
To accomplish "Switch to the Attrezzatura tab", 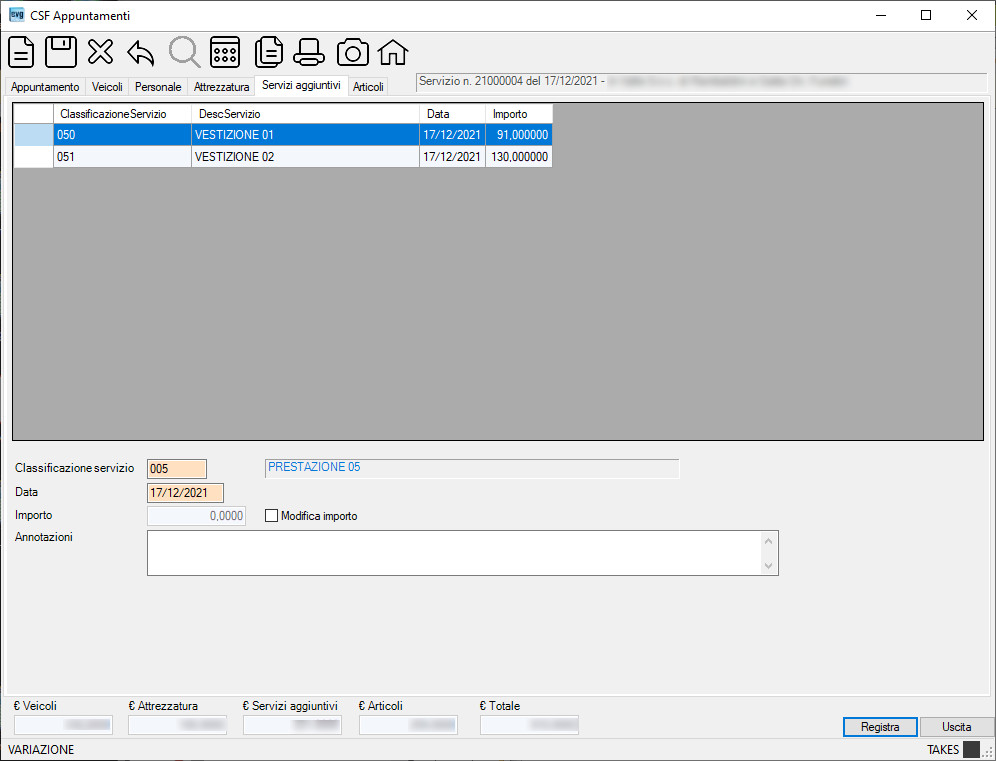I will [221, 87].
